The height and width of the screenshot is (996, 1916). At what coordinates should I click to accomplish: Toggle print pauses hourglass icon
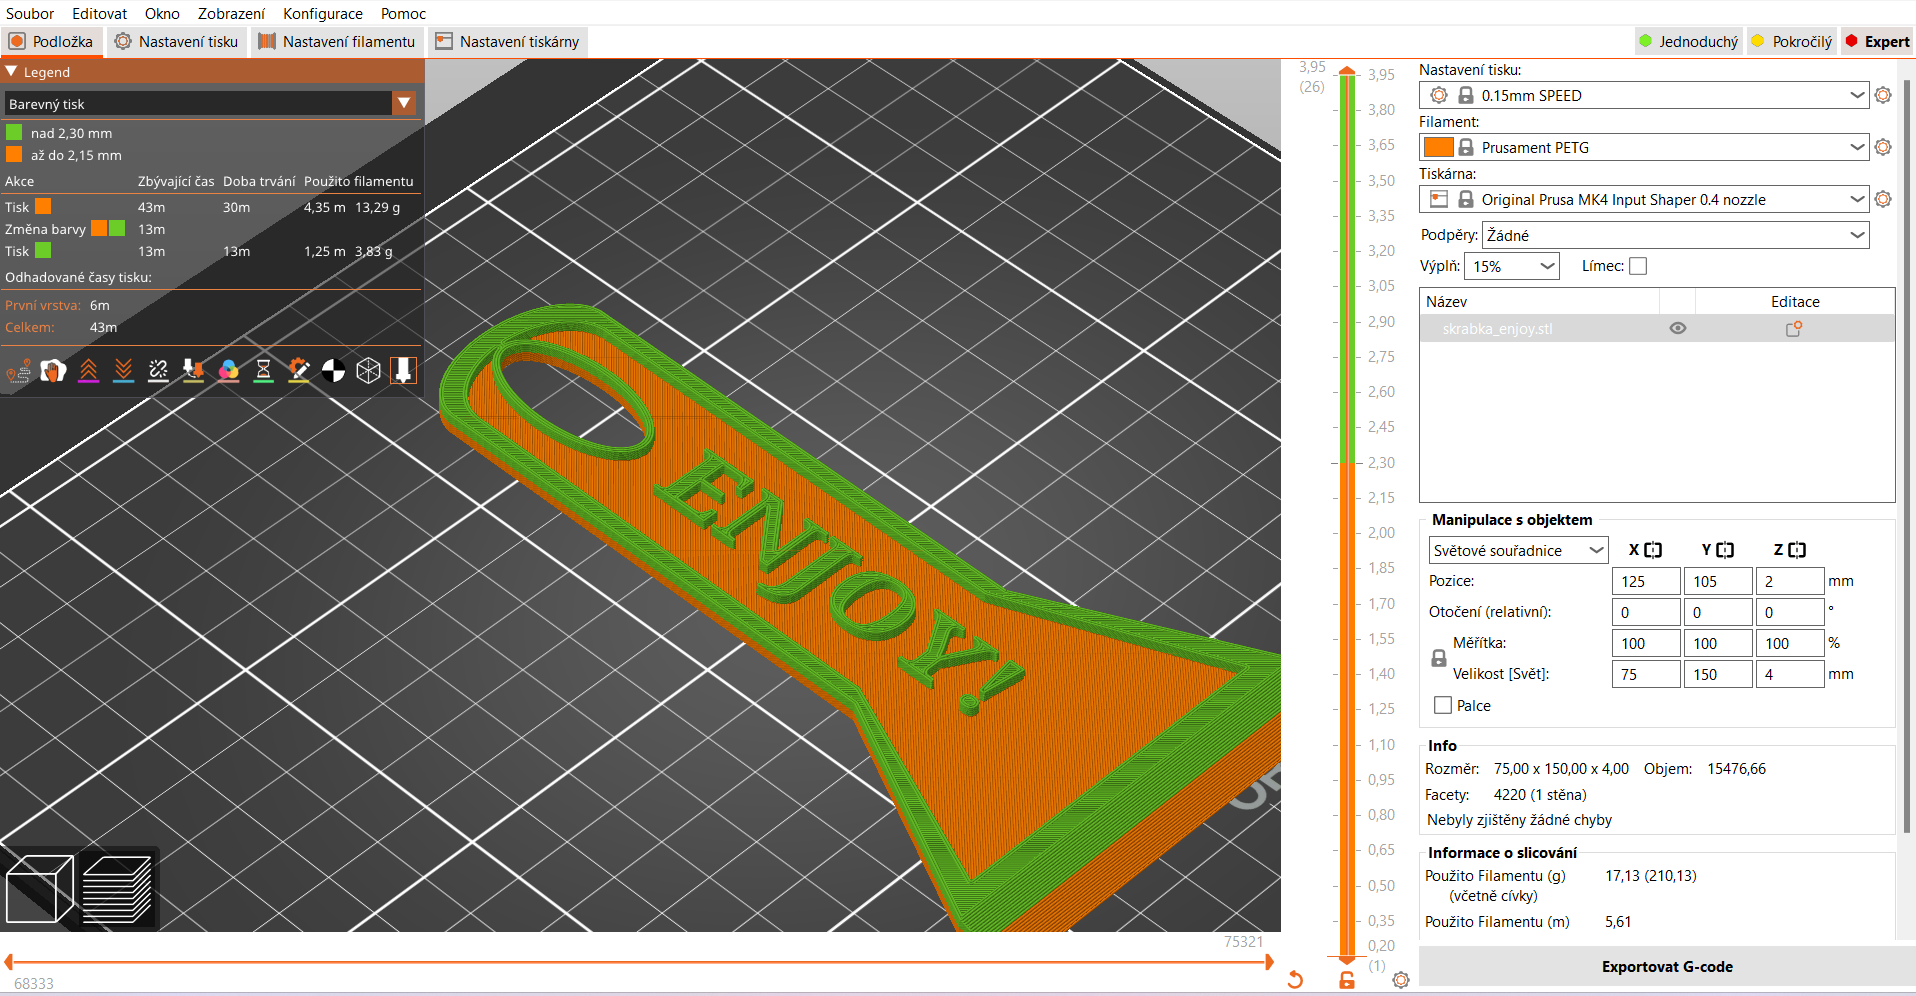[x=263, y=371]
